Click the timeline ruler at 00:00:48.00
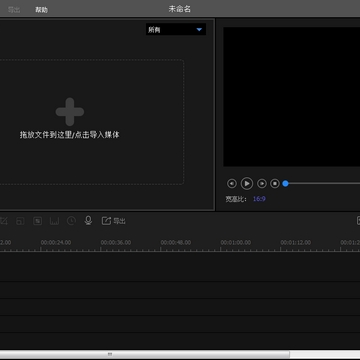The image size is (360, 360). click(x=176, y=242)
